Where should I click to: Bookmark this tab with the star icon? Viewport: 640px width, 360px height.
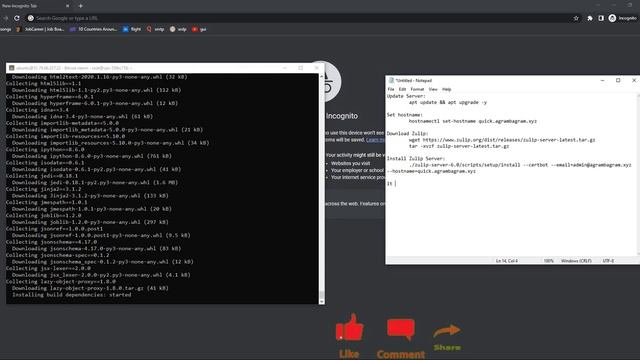click(576, 18)
